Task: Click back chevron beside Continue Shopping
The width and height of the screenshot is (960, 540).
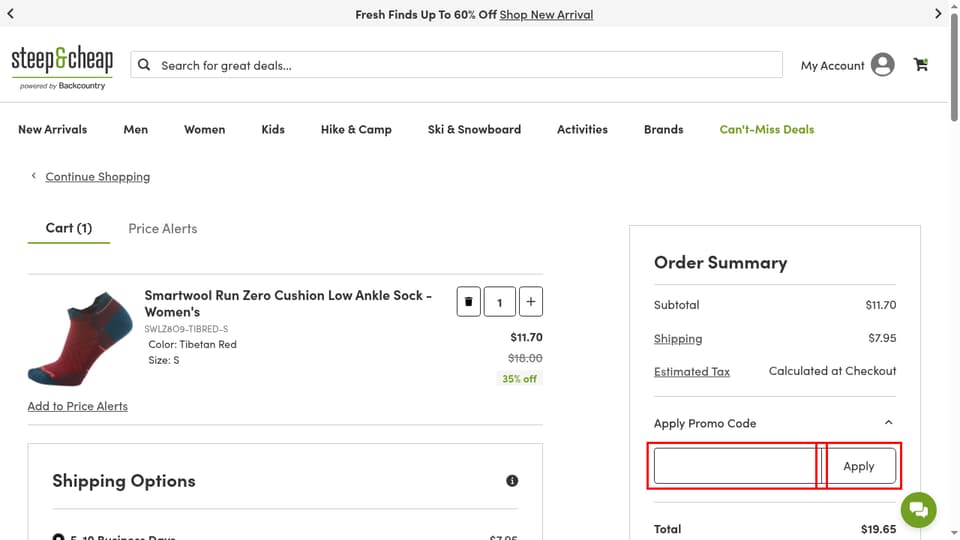Action: tap(34, 176)
